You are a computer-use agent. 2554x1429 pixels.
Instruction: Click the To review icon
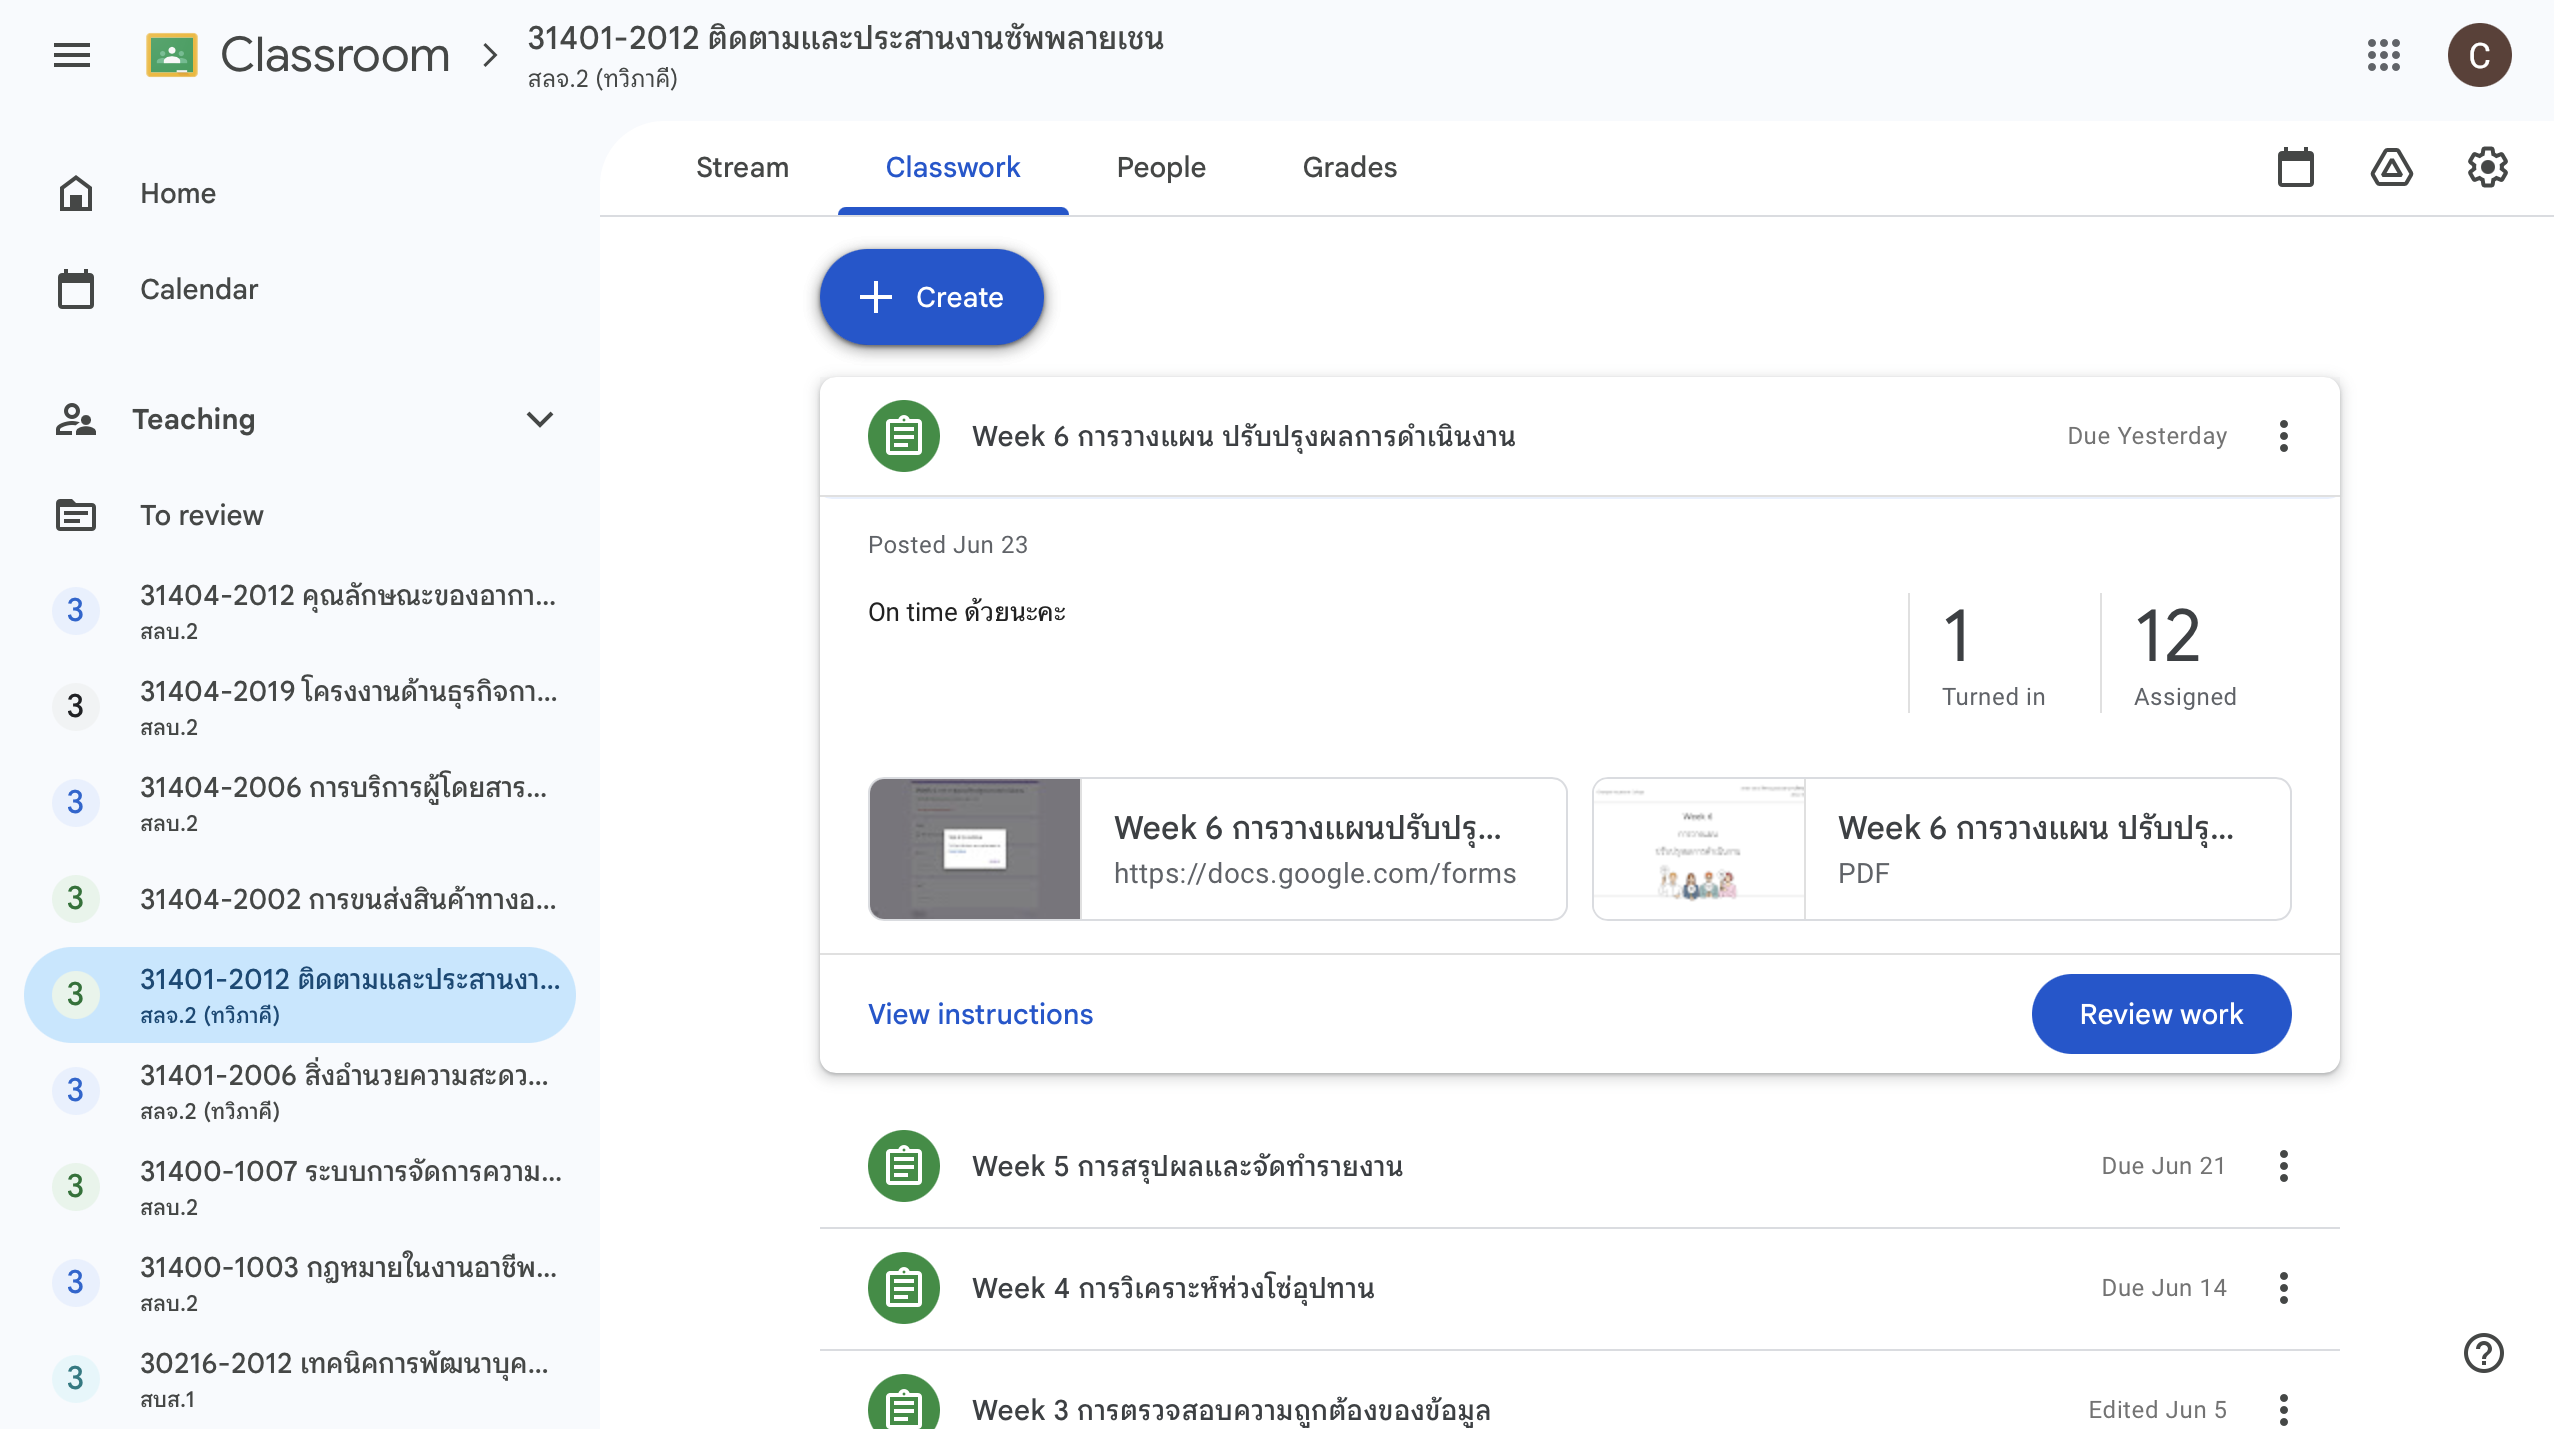[x=76, y=515]
